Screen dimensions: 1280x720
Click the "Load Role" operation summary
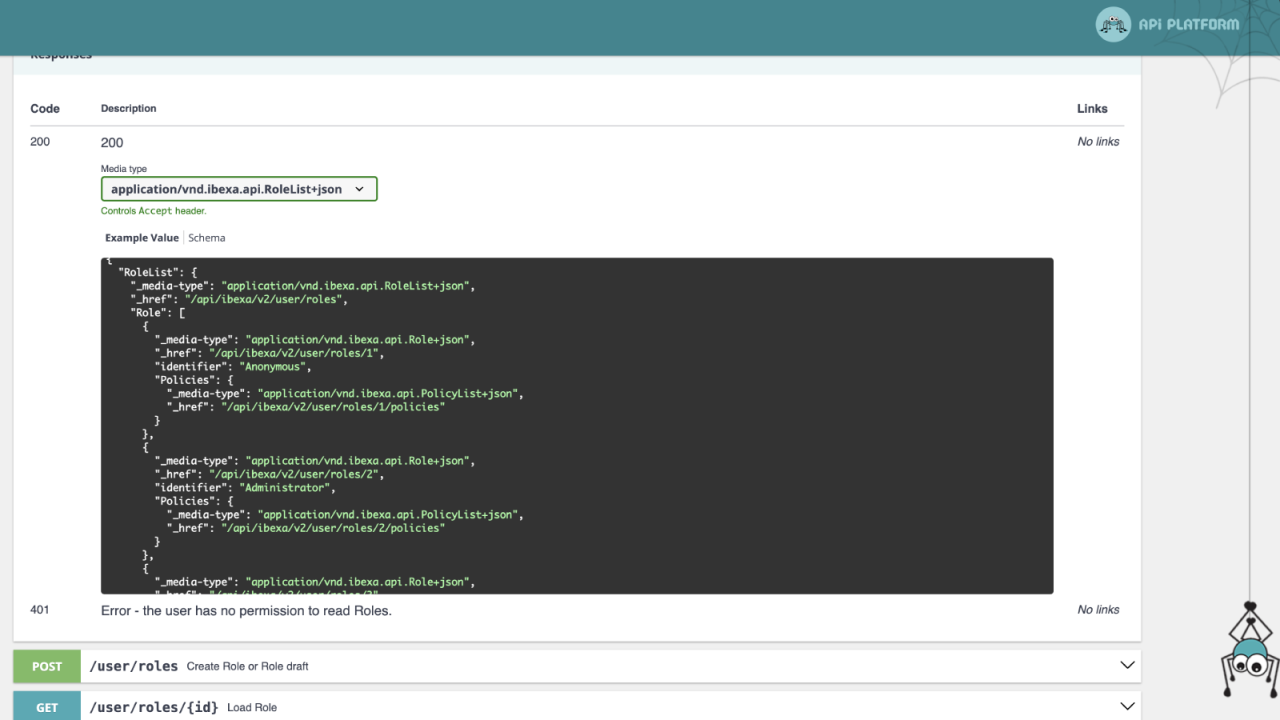pyautogui.click(x=251, y=707)
